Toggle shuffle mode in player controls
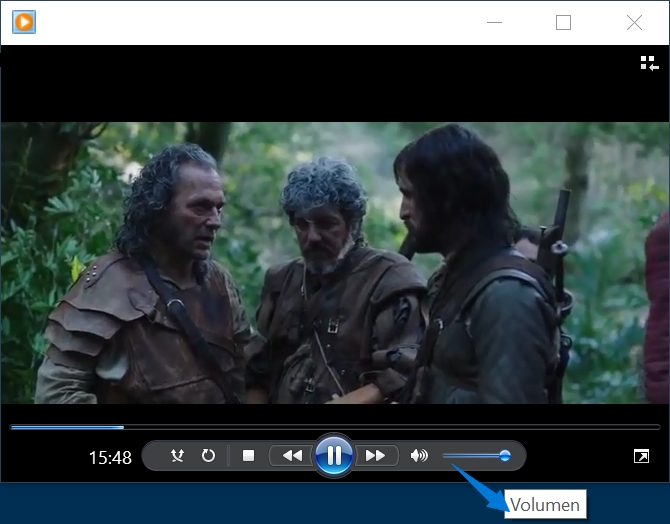This screenshot has height=524, width=670. [x=177, y=456]
